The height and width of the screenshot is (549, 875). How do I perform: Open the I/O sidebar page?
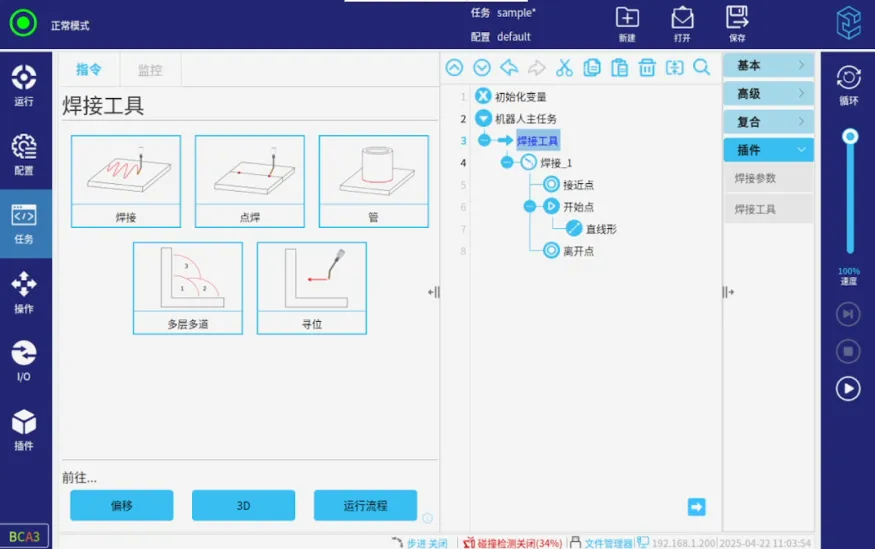tap(24, 361)
